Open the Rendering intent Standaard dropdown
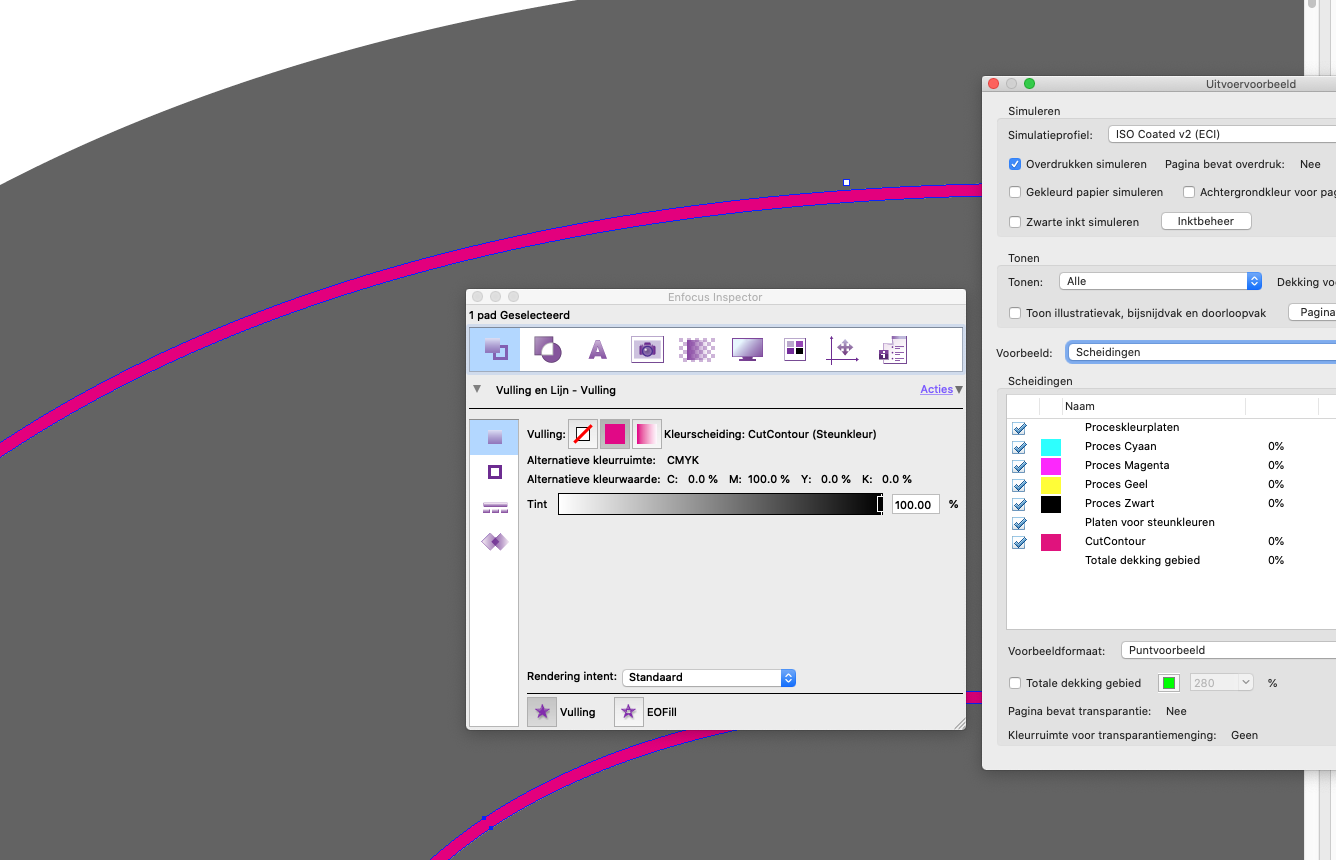Viewport: 1336px width, 860px height. (x=708, y=678)
